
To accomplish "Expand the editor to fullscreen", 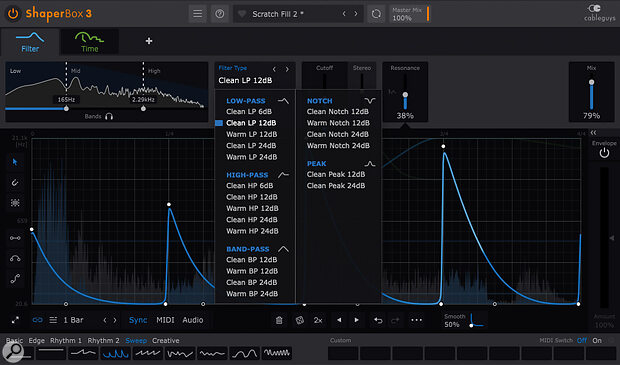I will [x=15, y=320].
